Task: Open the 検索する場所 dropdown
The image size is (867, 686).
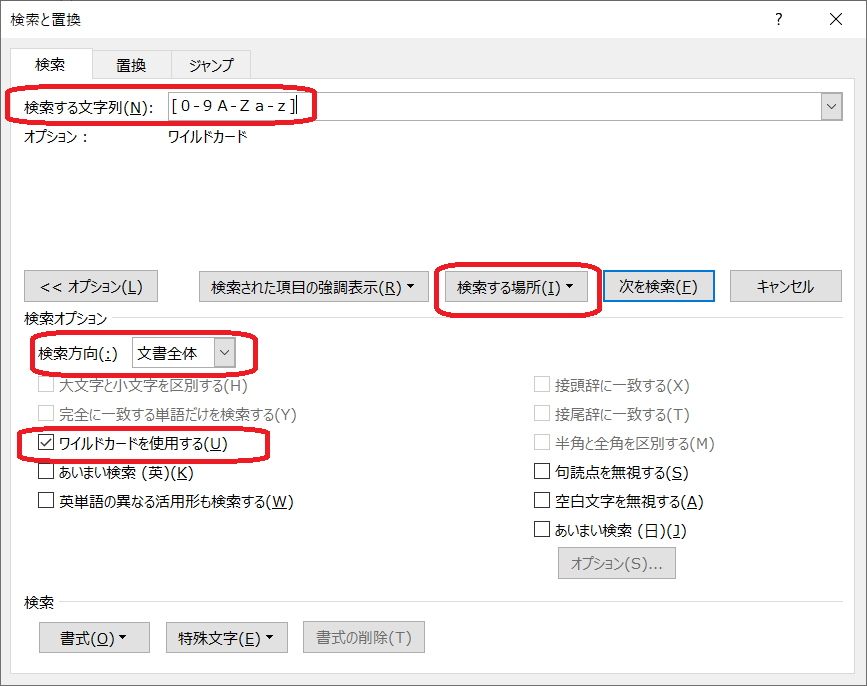Action: [516, 287]
